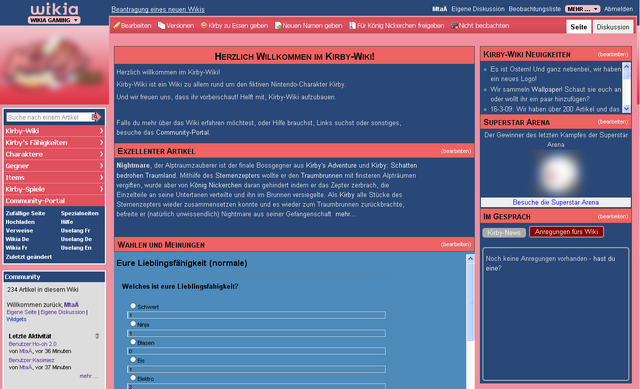Edit Im Gespräch section (bearbeiten)

[x=613, y=216]
